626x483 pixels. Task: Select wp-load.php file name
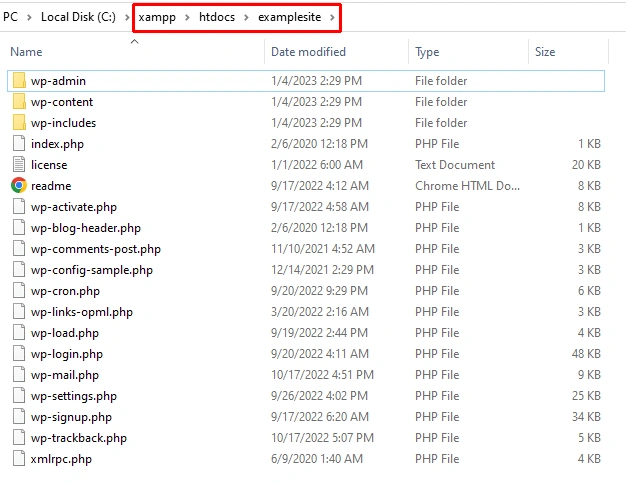tap(65, 333)
